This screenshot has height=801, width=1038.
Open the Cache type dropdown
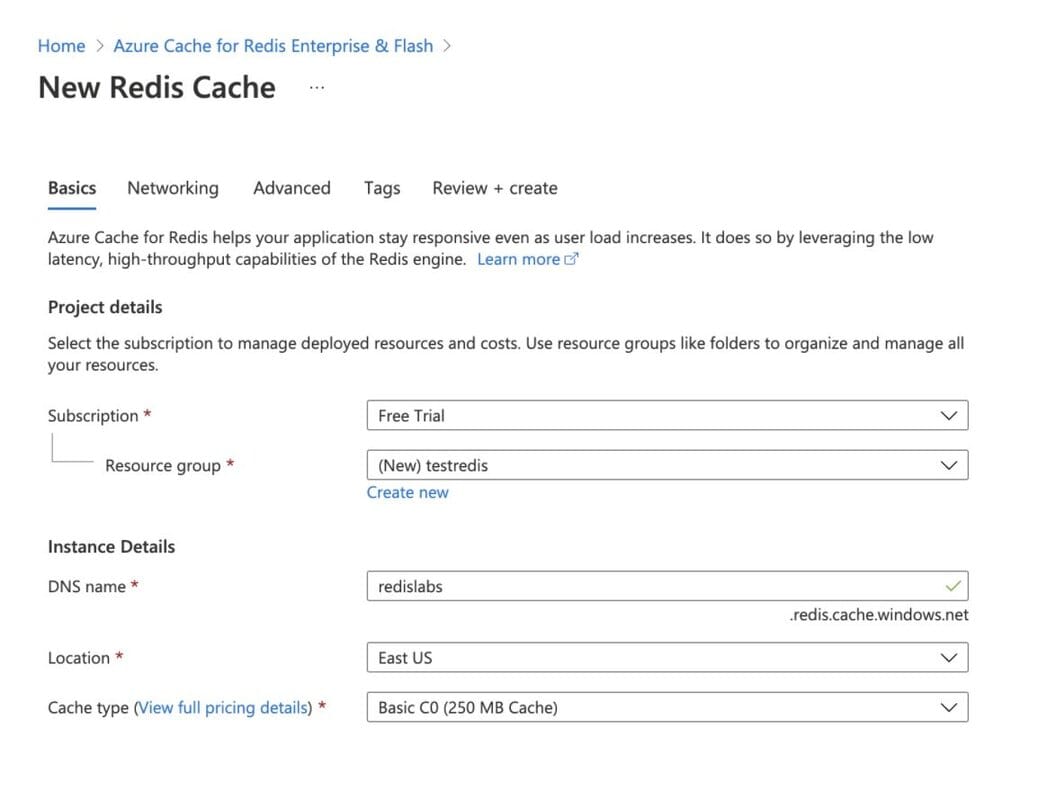click(948, 707)
